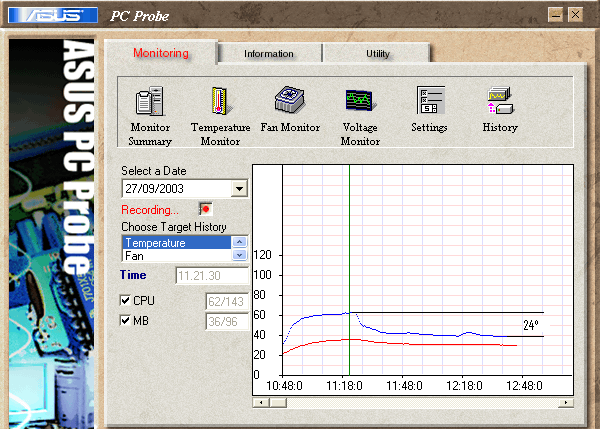Click the MB value field 36/96
The width and height of the screenshot is (600, 429).
[227, 321]
